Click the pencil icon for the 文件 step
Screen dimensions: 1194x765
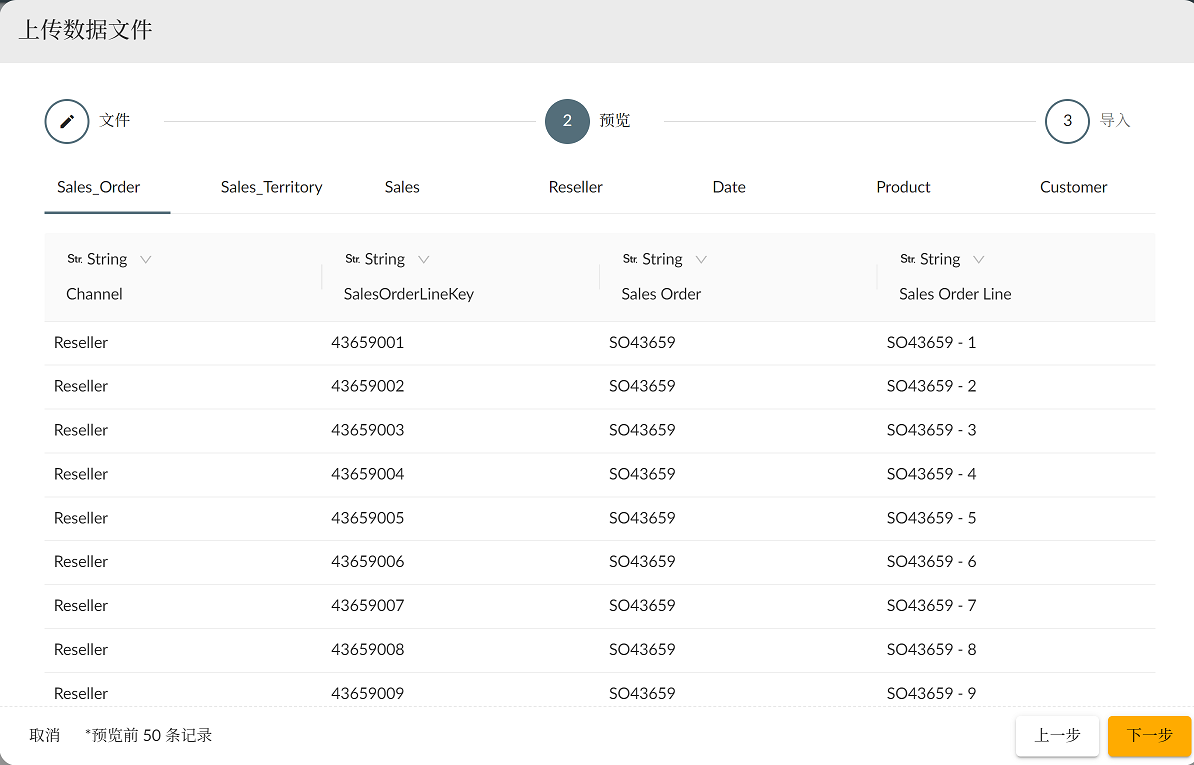(x=67, y=121)
